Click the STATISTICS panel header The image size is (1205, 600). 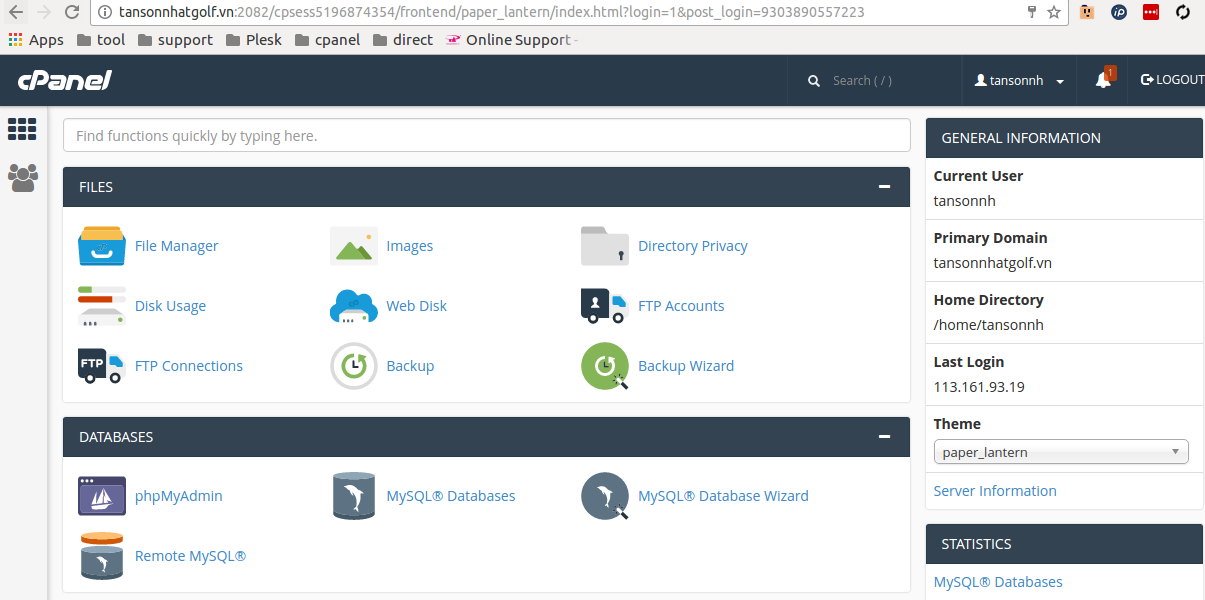(1064, 544)
